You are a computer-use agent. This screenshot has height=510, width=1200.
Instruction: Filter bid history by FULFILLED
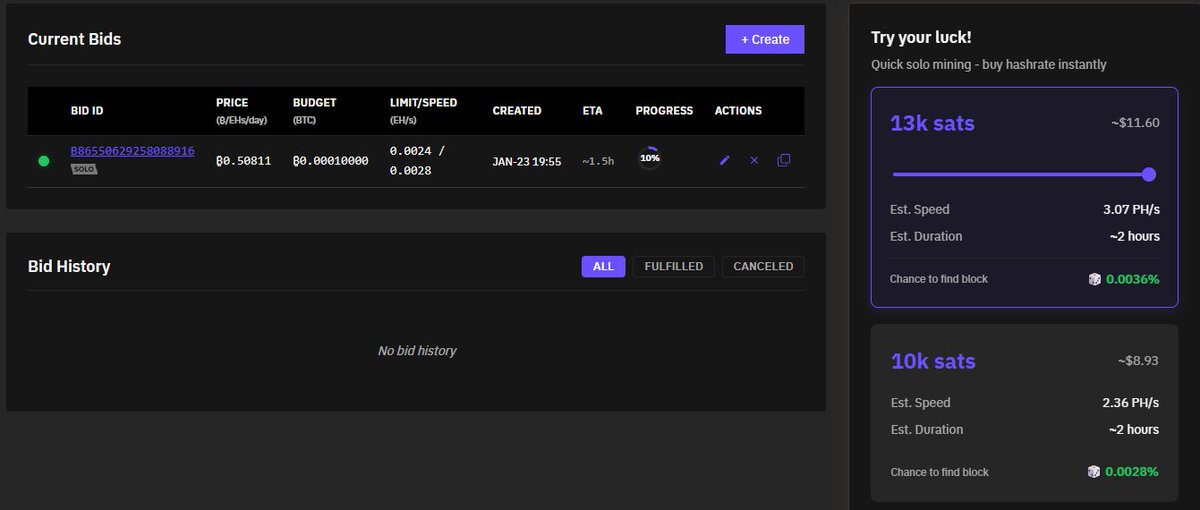[674, 266]
